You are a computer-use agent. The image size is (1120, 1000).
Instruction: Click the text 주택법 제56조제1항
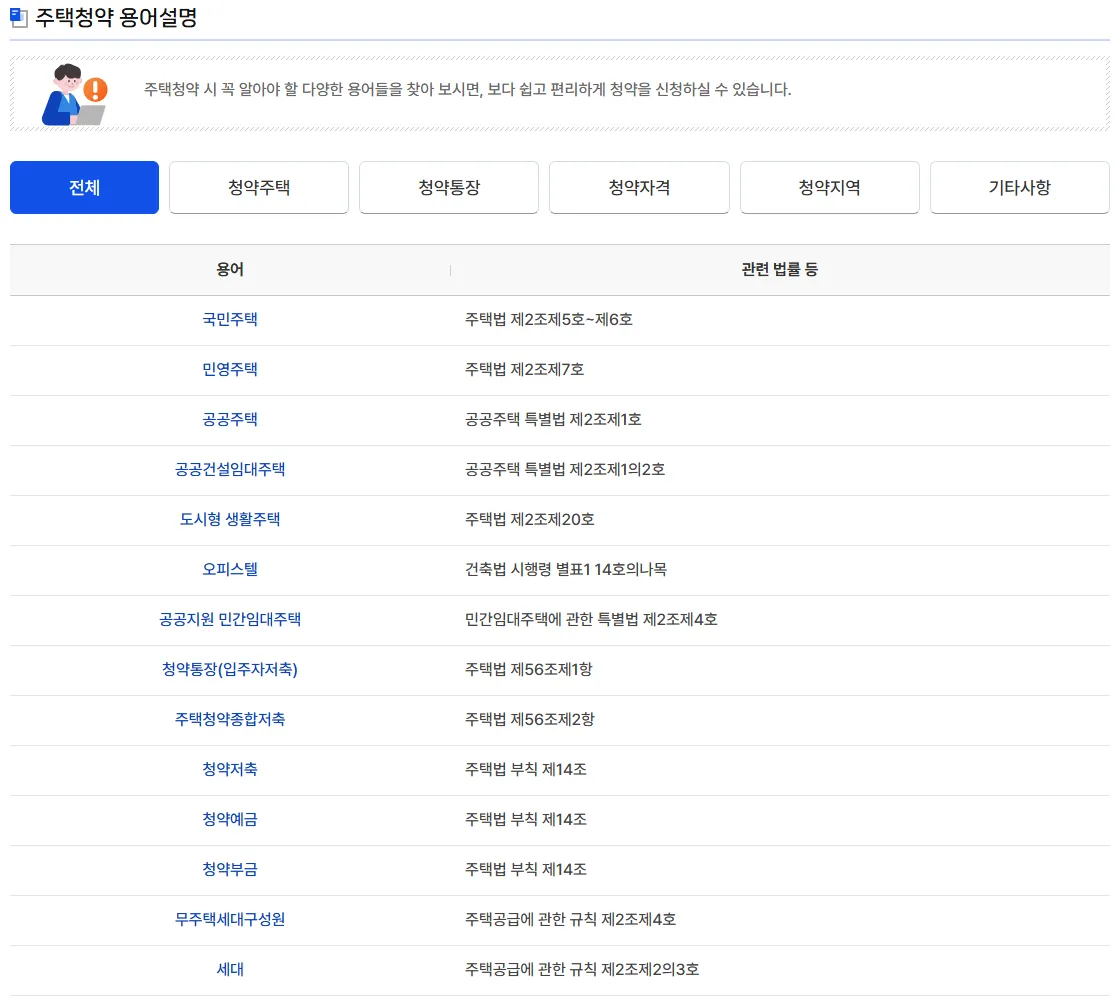tap(529, 669)
